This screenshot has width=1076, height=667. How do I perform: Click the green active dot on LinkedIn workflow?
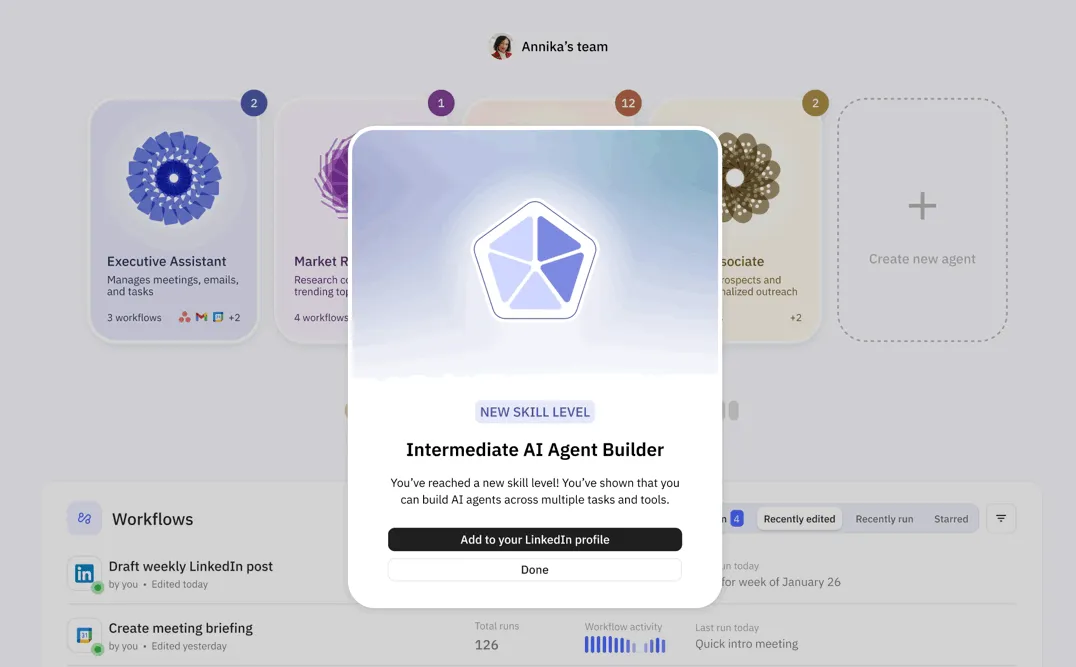[x=98, y=587]
